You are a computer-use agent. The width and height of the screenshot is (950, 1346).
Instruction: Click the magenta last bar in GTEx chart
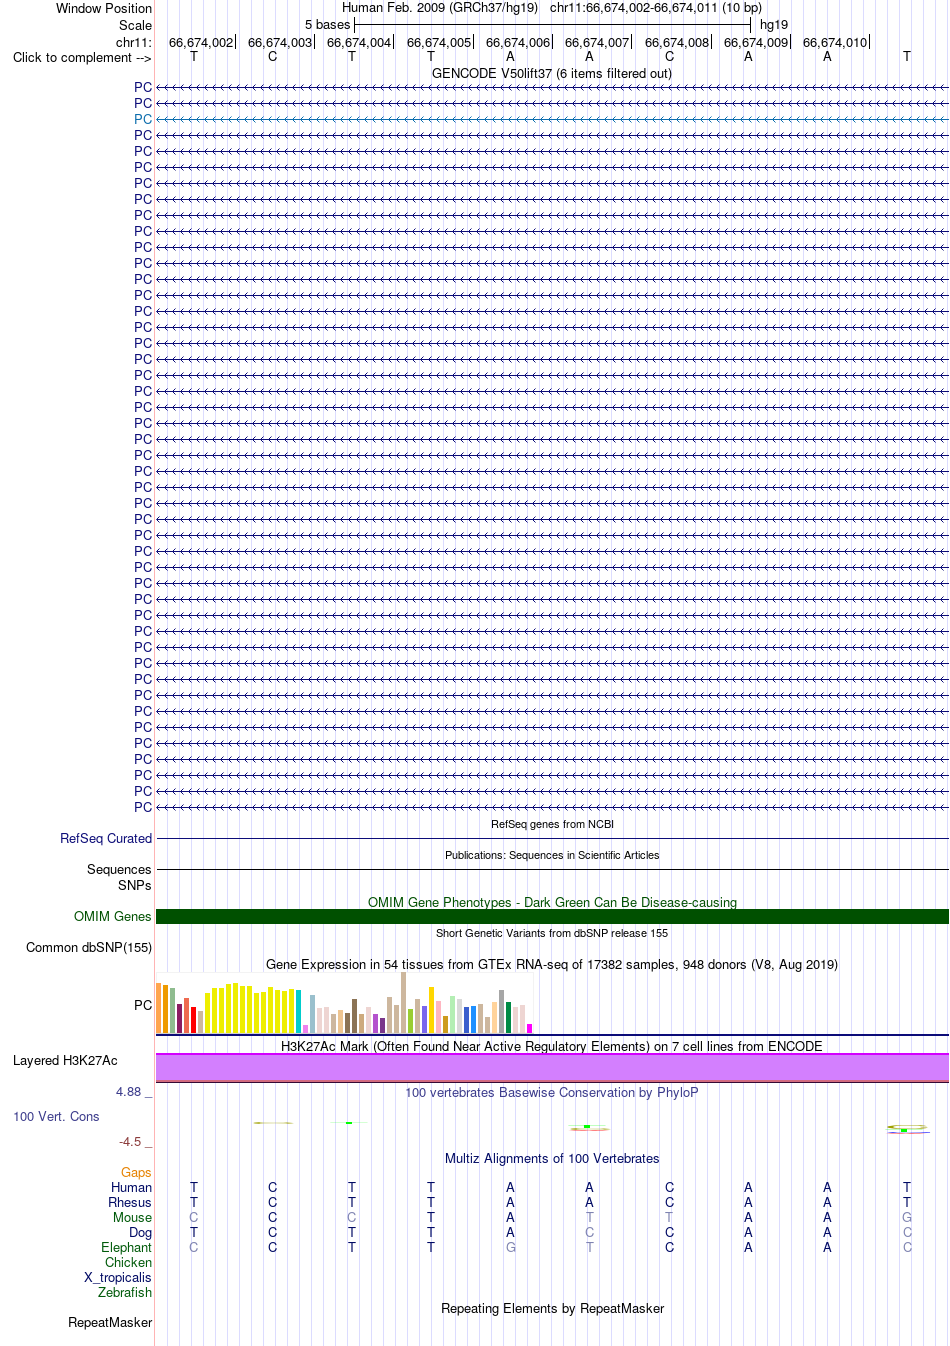530,1028
